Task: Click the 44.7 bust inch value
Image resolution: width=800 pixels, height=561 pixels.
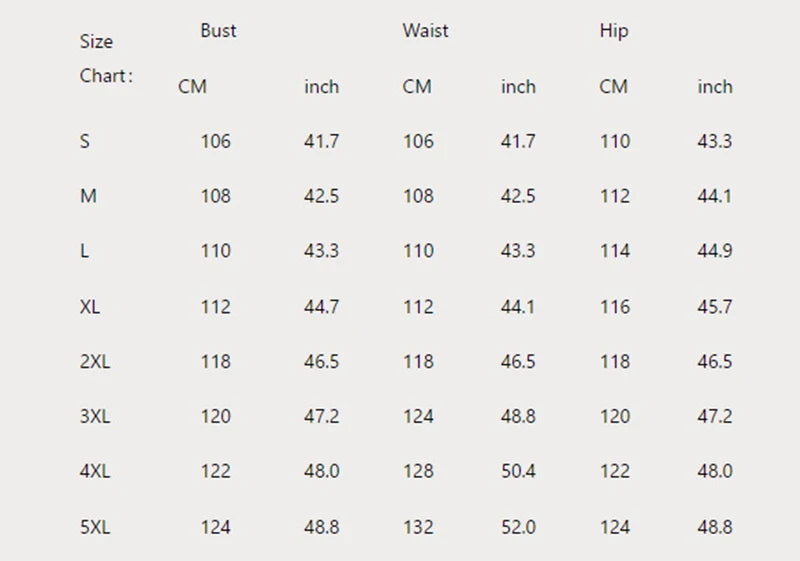Action: pyautogui.click(x=321, y=307)
